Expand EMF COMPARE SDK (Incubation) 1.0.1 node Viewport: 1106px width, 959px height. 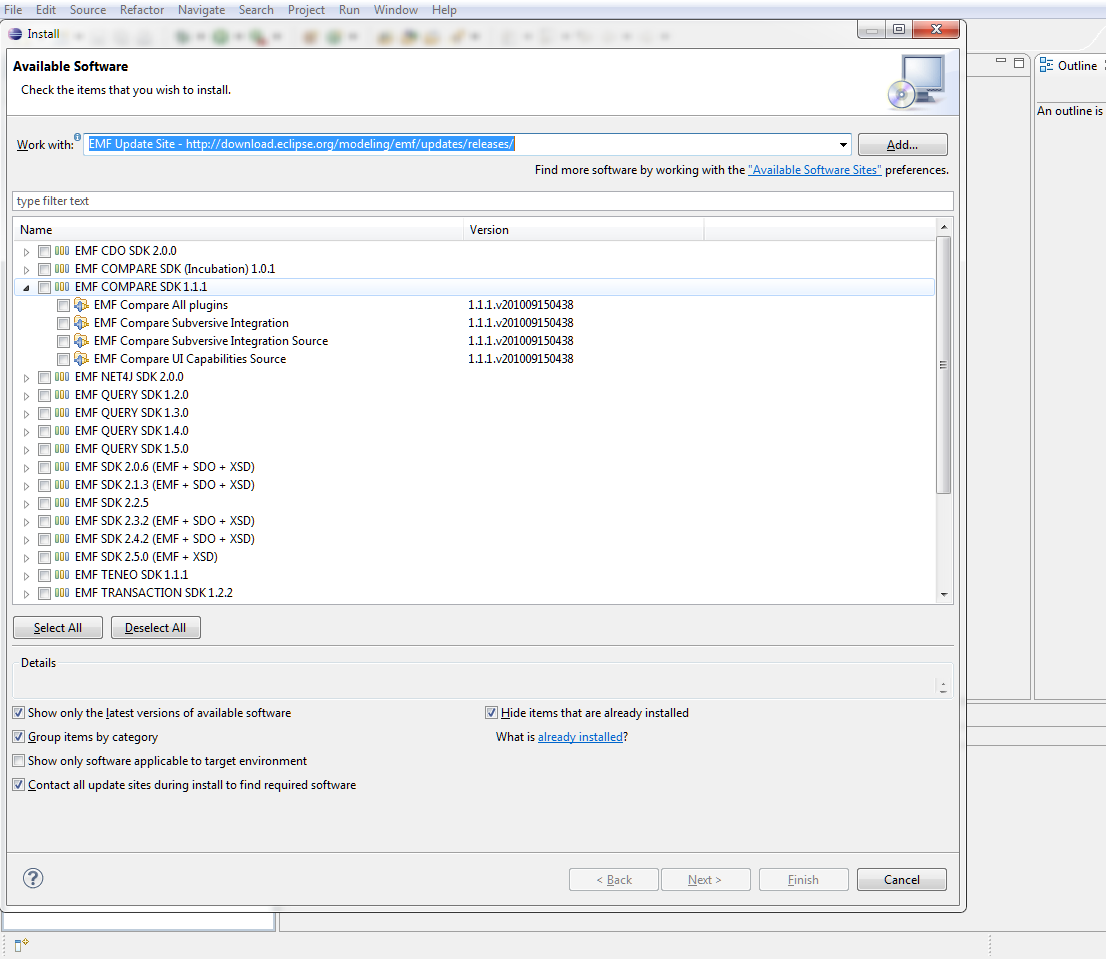tap(26, 269)
